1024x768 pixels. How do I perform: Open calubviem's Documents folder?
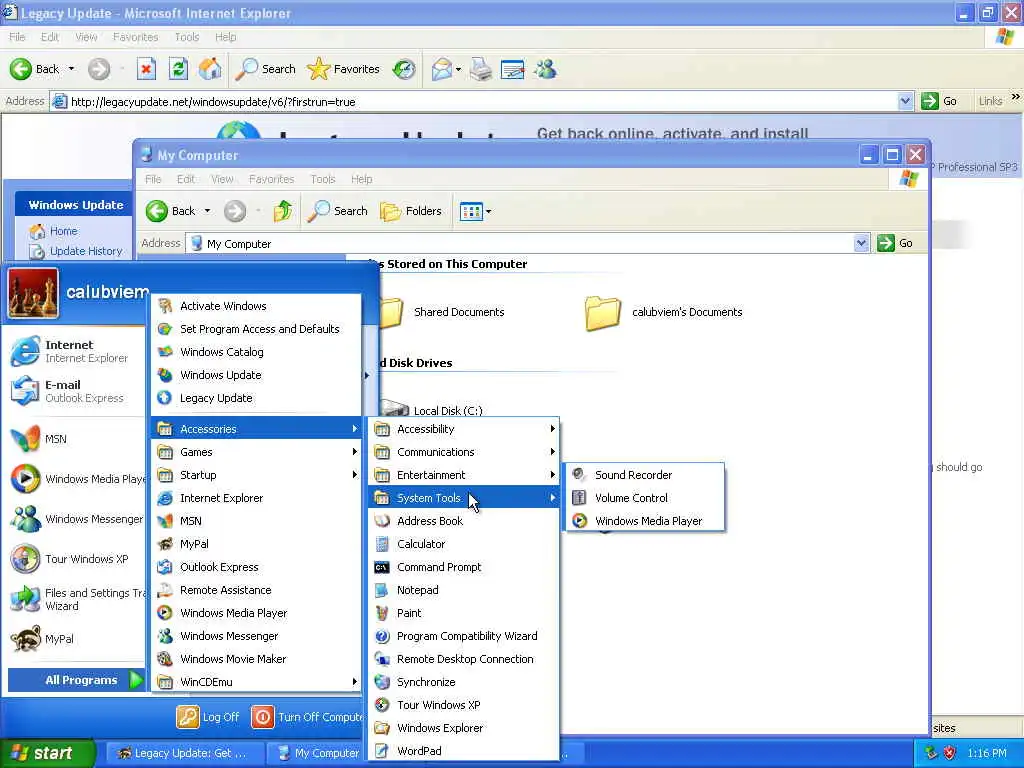pos(664,312)
